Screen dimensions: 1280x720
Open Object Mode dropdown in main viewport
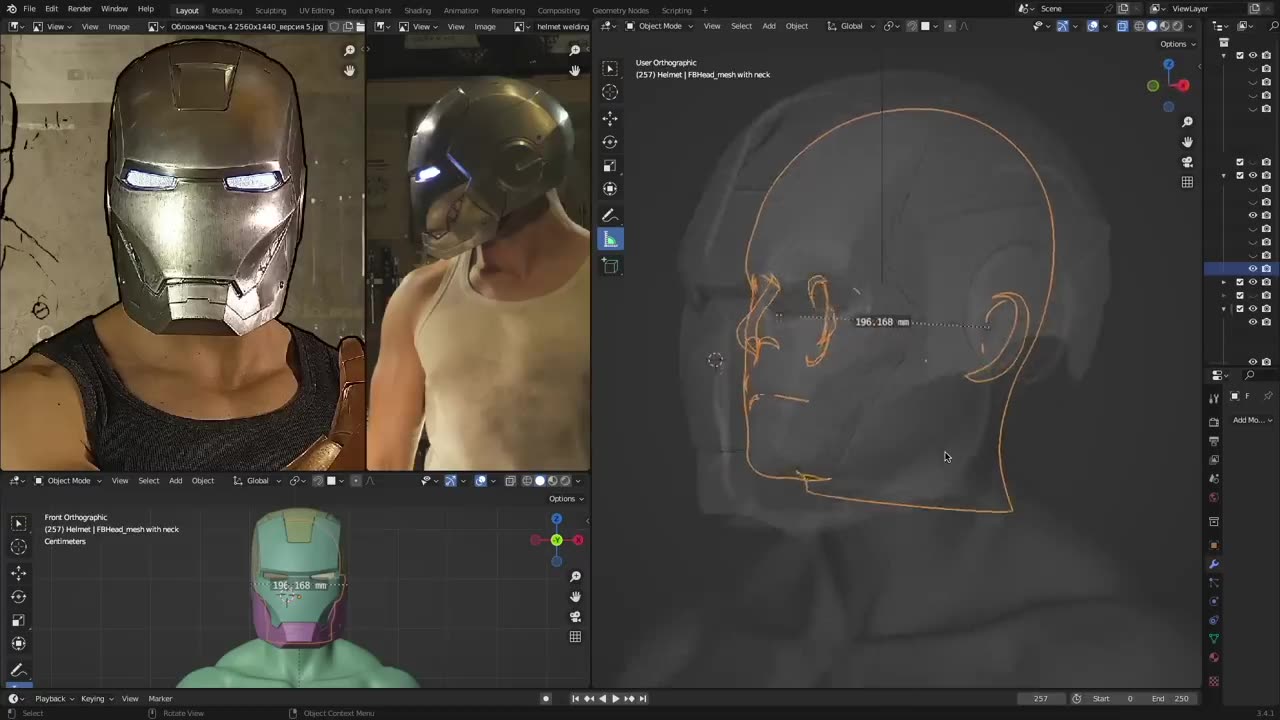tap(659, 26)
